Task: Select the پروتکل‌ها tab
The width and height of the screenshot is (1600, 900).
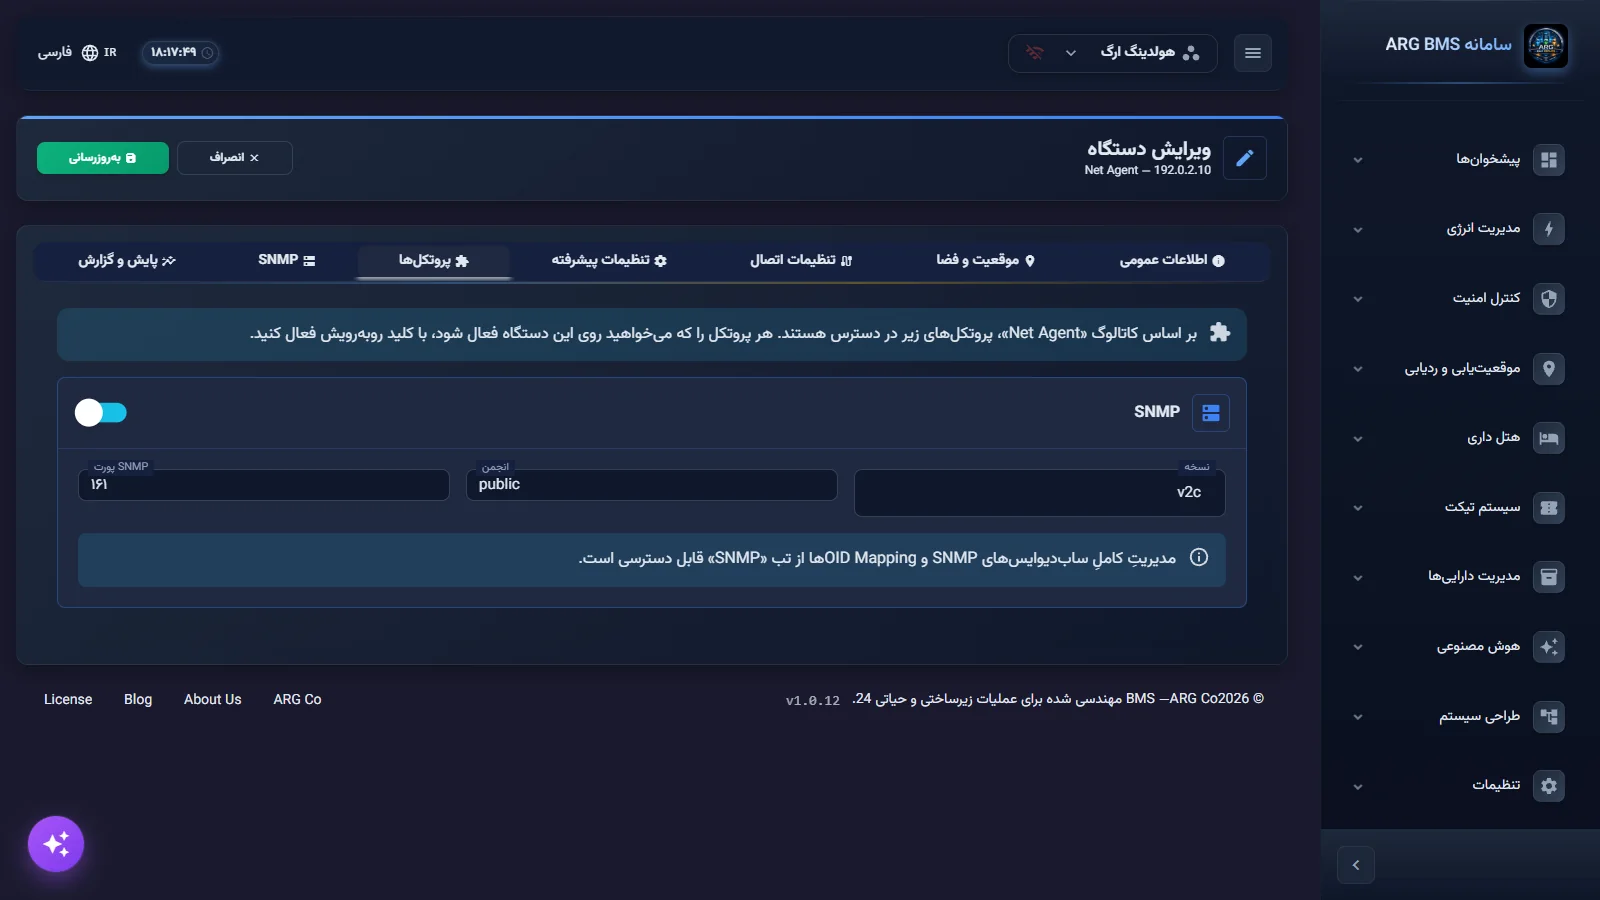Action: [434, 260]
